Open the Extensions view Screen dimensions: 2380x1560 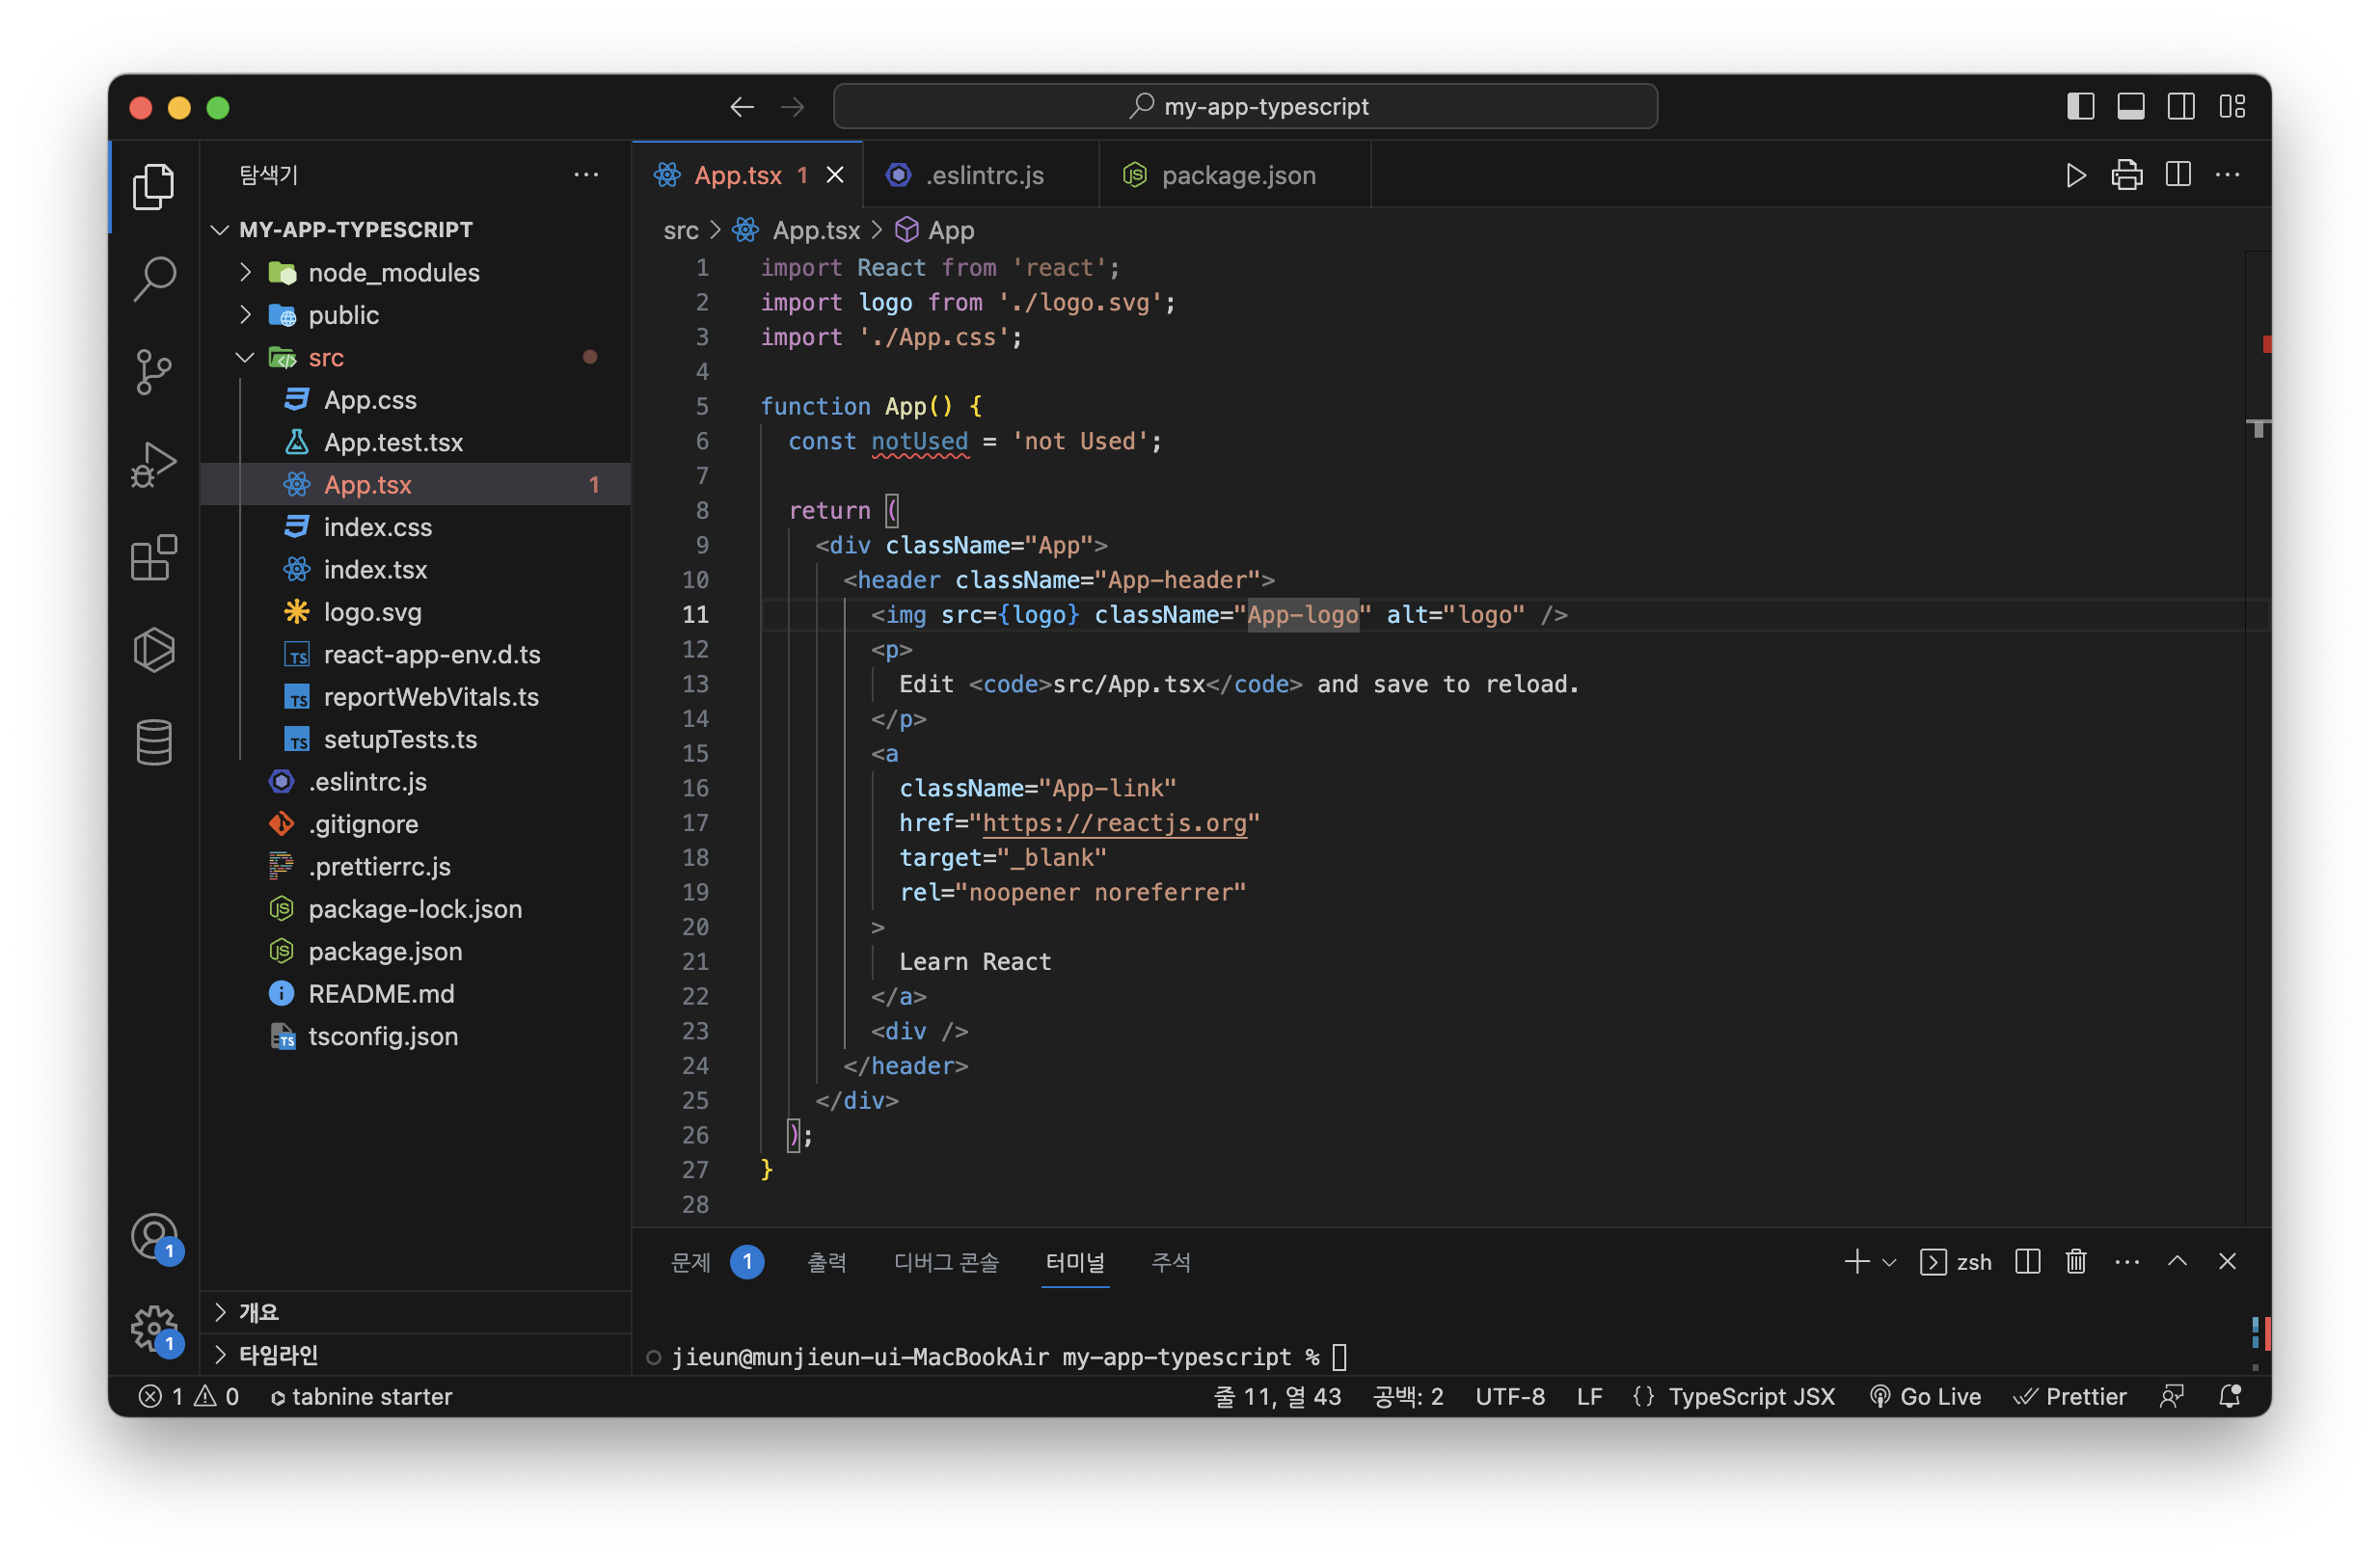(x=154, y=558)
